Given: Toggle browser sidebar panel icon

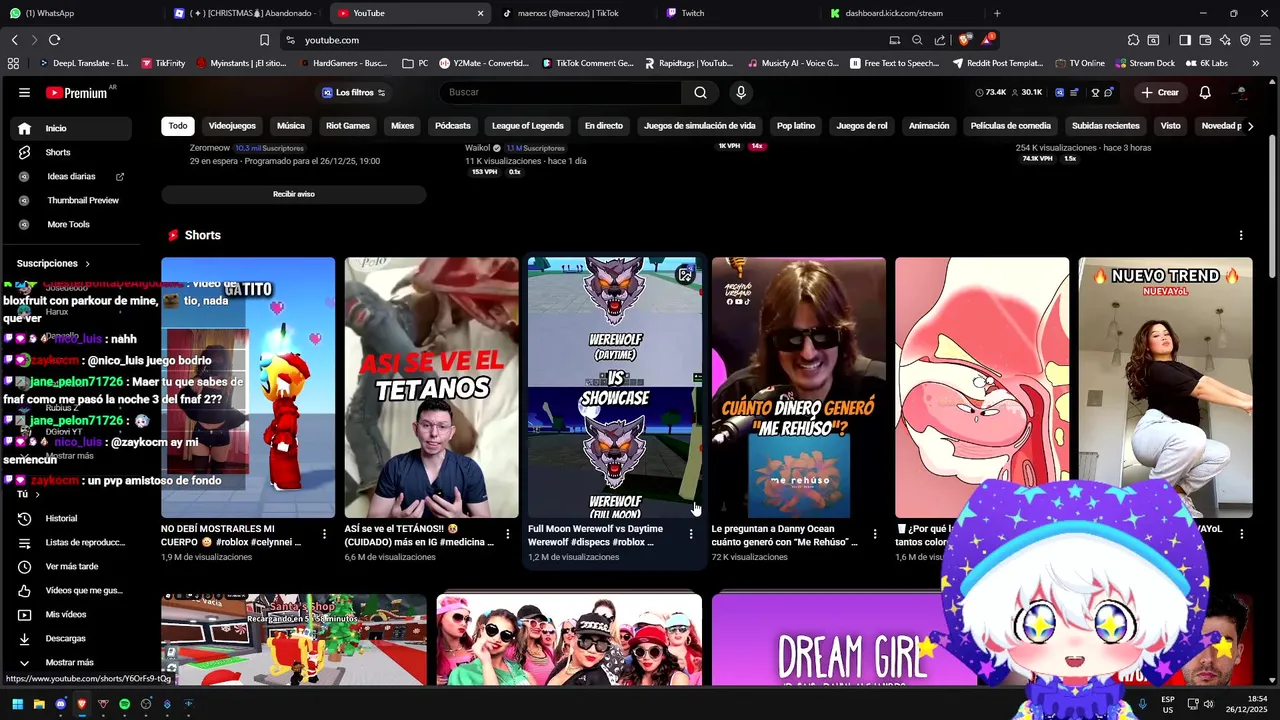Looking at the screenshot, I should tap(1185, 40).
